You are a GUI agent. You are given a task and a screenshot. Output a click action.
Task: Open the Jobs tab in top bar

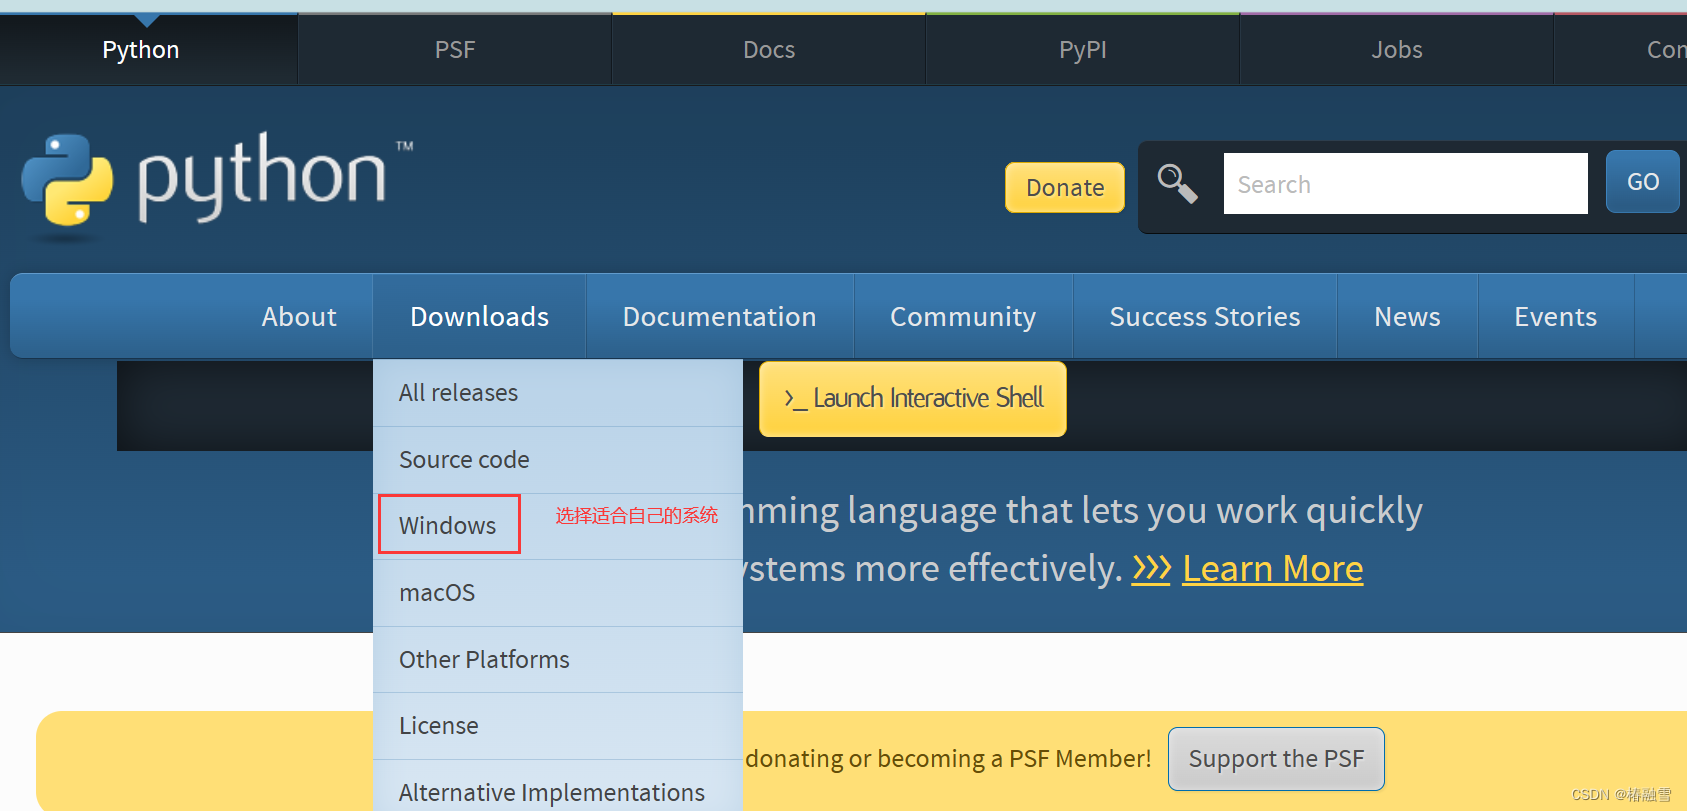[1397, 50]
